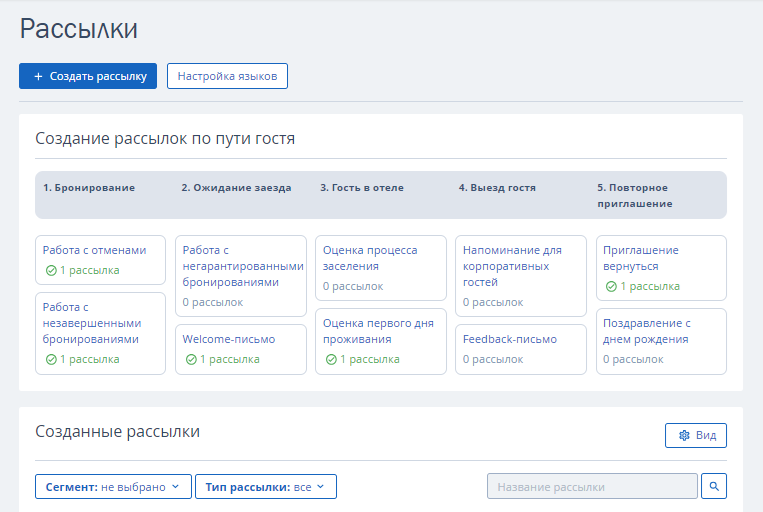Click the magnifier search icon button
The width and height of the screenshot is (763, 512).
(714, 486)
